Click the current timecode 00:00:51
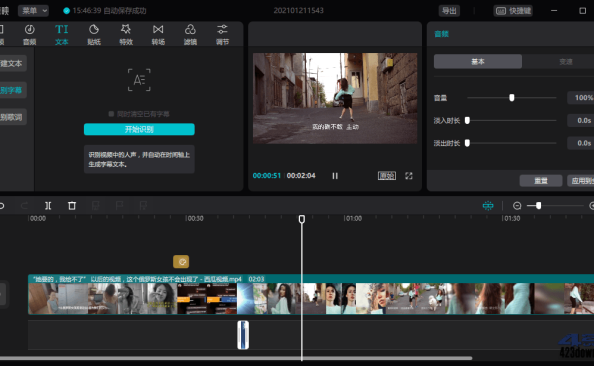The height and width of the screenshot is (366, 594). tap(267, 176)
